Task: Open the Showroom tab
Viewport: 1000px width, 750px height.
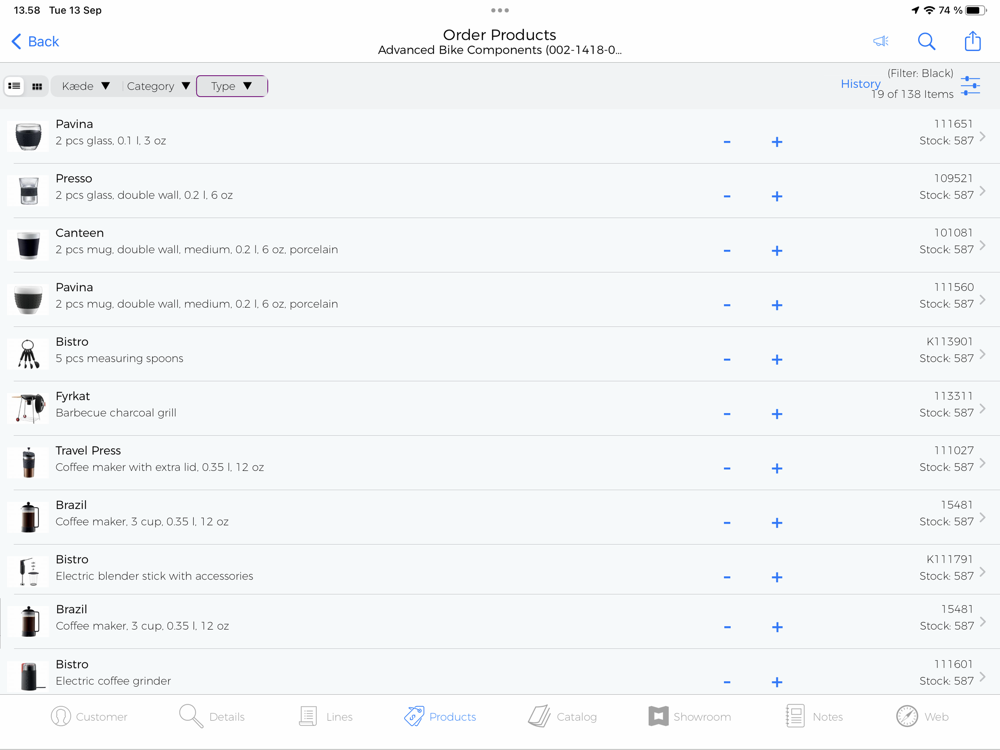Action: point(689,716)
